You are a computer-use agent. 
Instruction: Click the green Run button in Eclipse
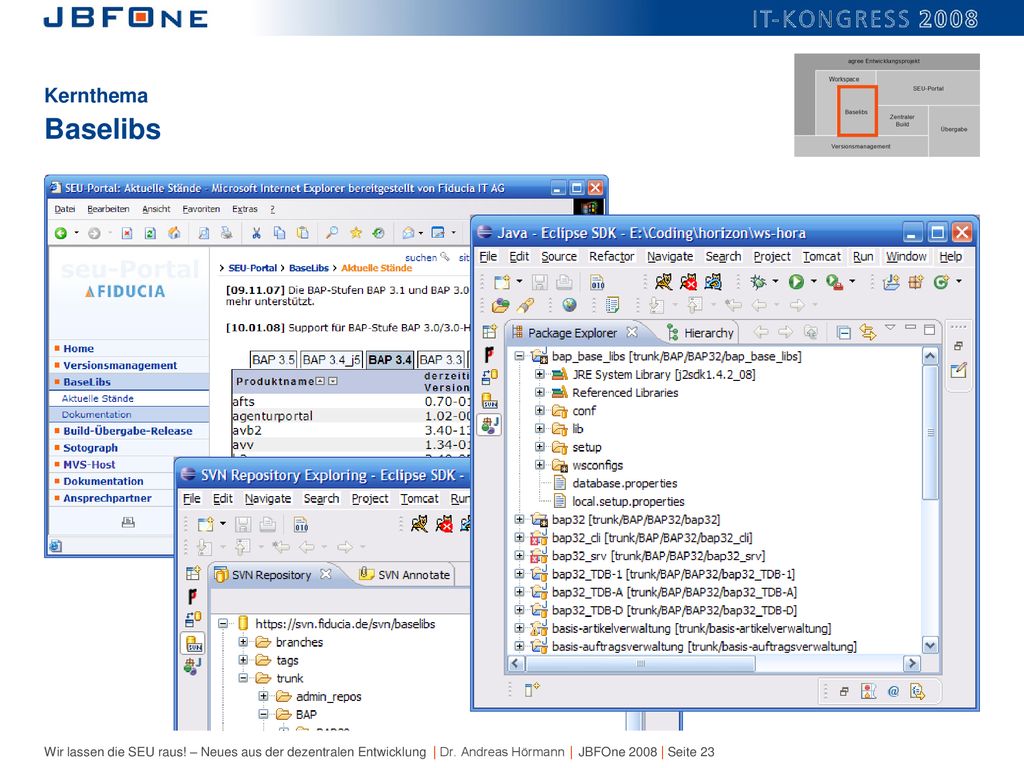(x=796, y=282)
